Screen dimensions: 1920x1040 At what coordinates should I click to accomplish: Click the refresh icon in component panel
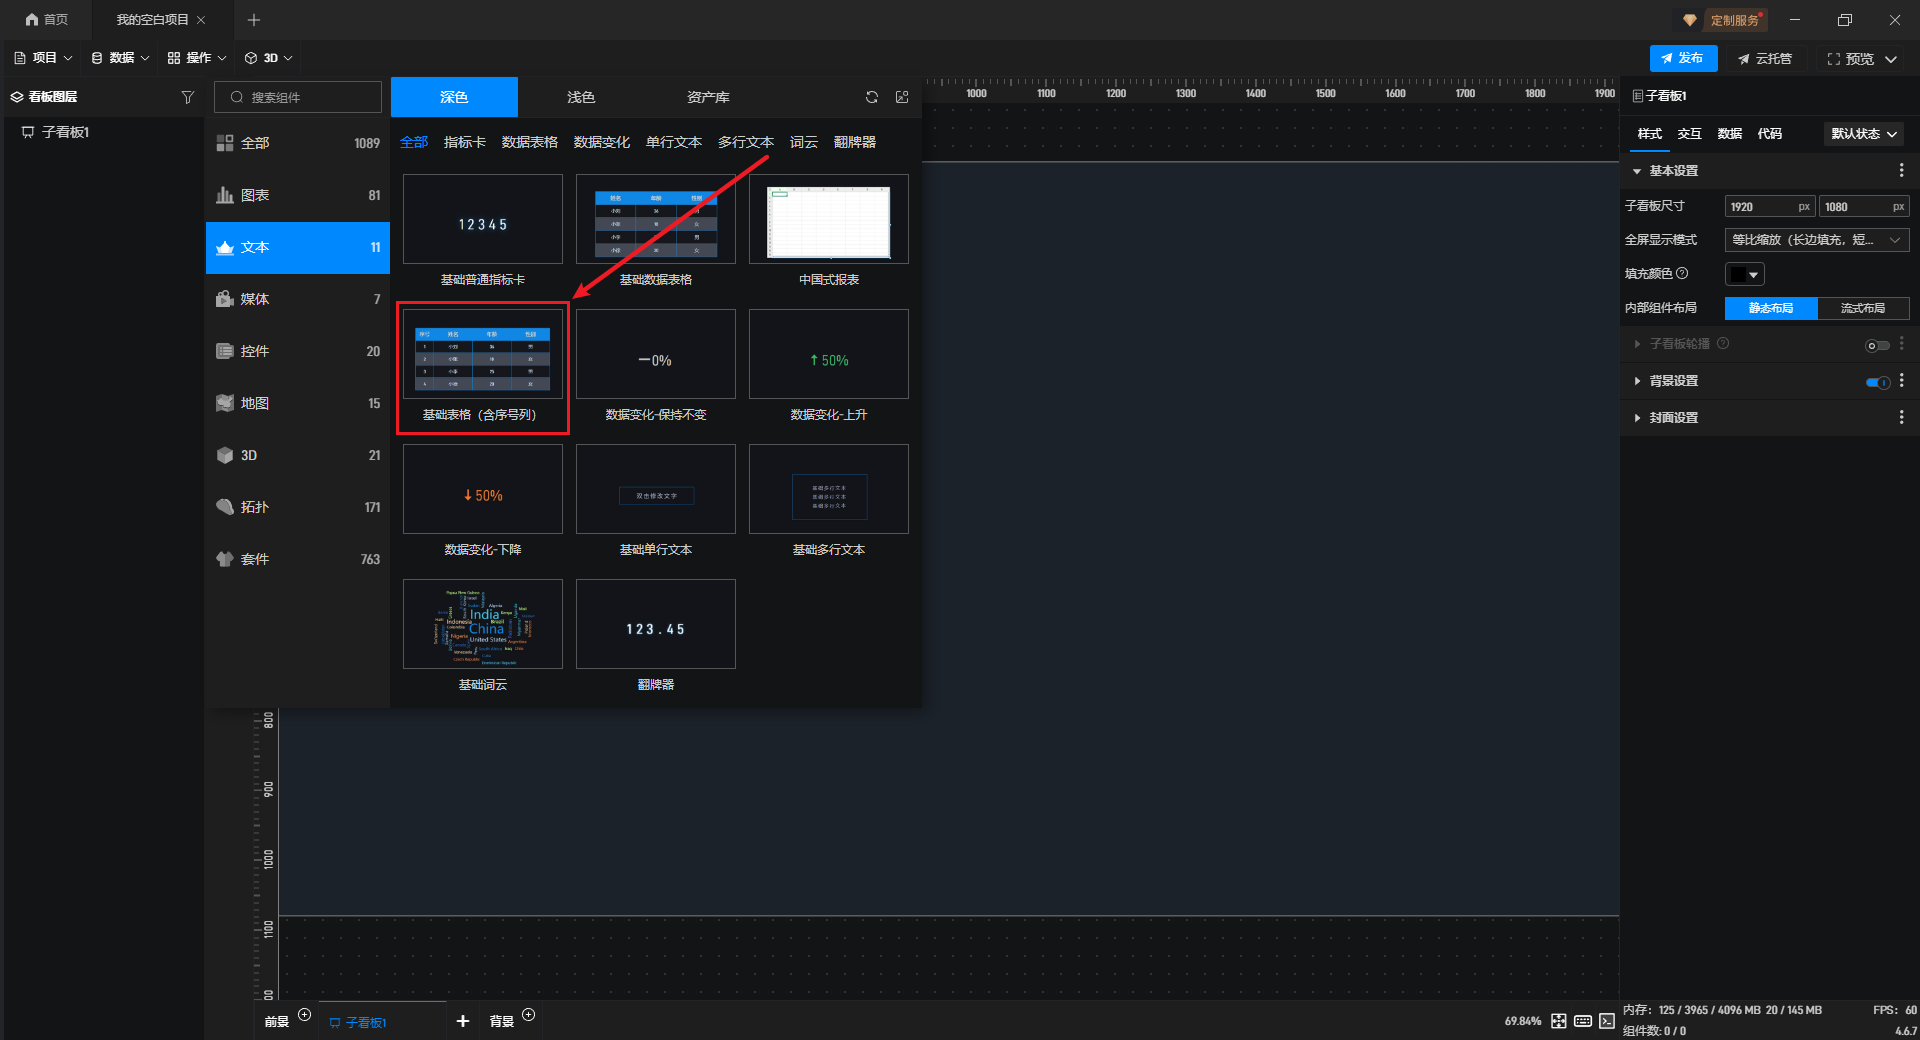click(x=872, y=97)
